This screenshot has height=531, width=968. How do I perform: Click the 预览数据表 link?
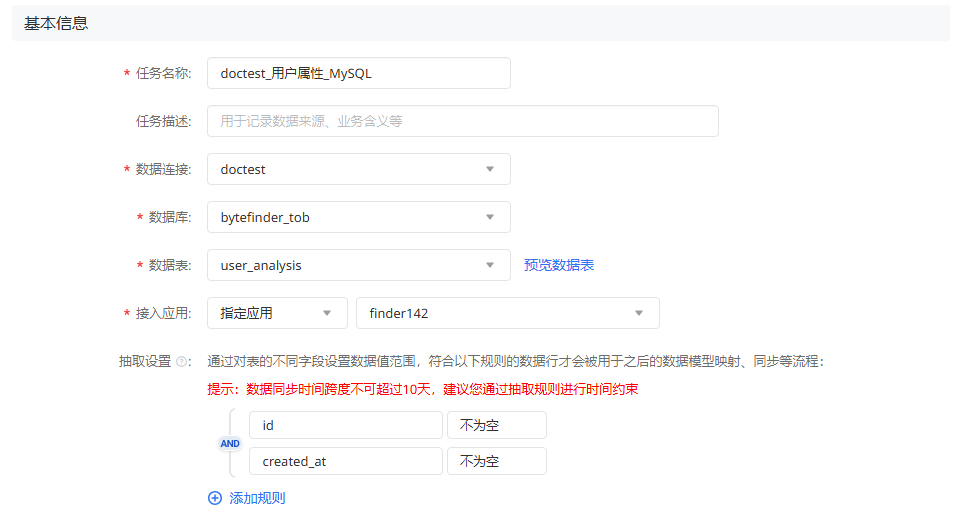pos(559,265)
